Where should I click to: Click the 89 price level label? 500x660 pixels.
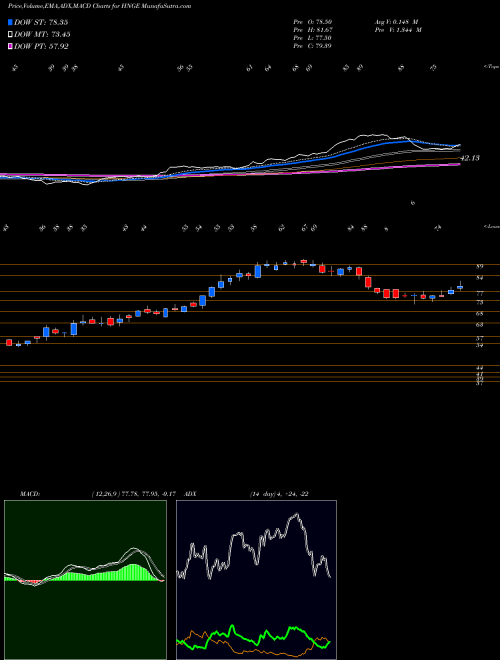click(x=480, y=266)
